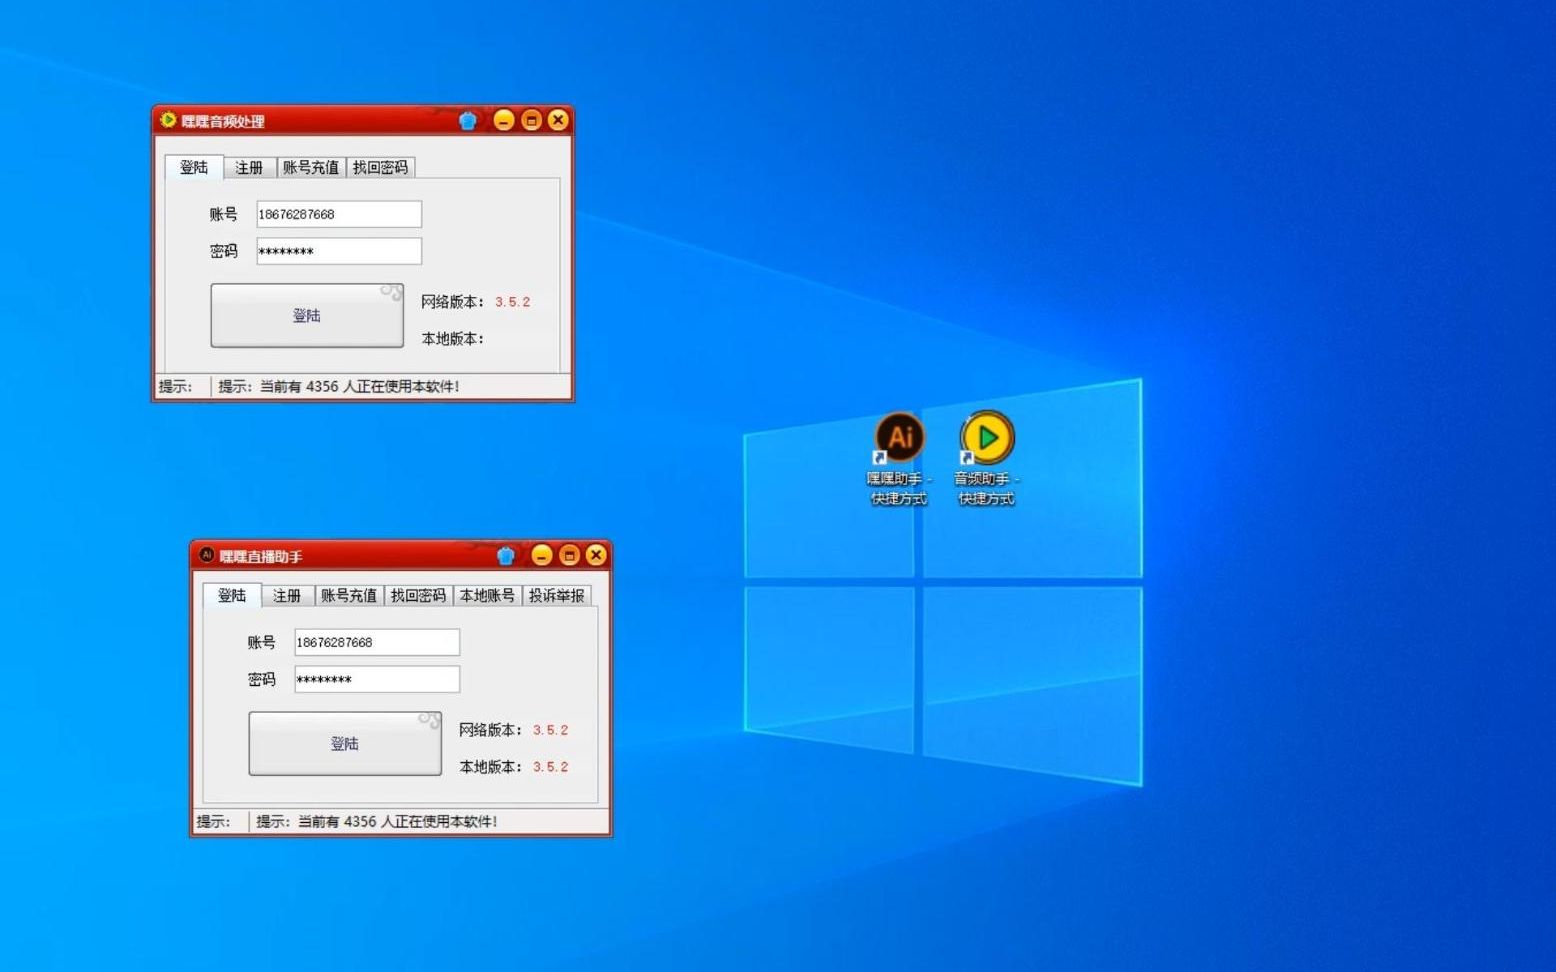The height and width of the screenshot is (972, 1556).
Task: Click the 嘿嘿音频处理 title bar app icon
Action: click(x=168, y=120)
